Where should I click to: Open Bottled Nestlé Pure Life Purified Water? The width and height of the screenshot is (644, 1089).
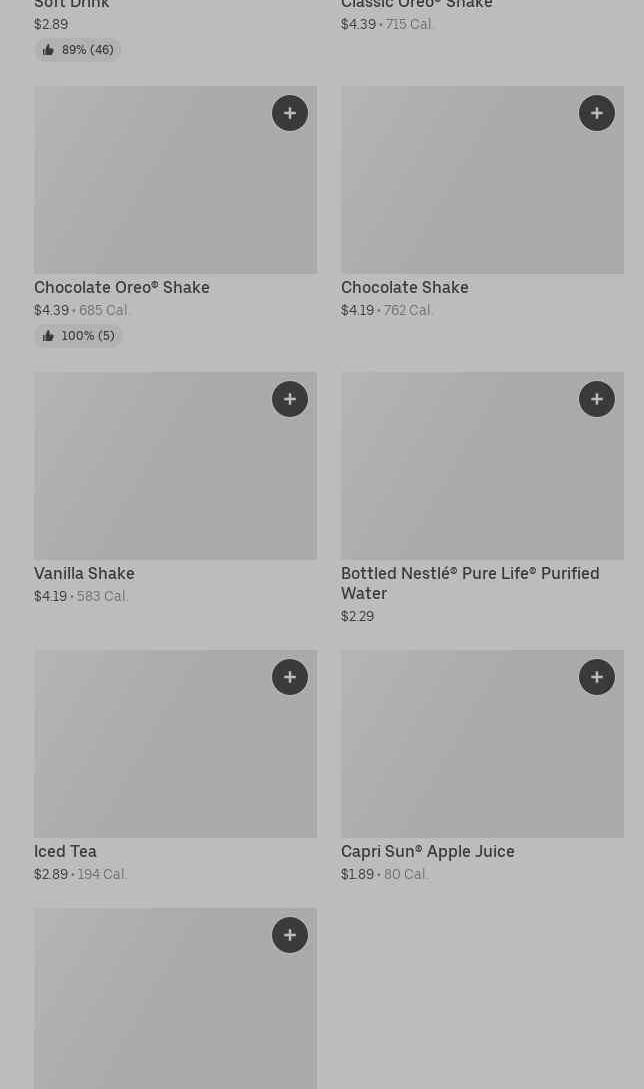point(470,583)
